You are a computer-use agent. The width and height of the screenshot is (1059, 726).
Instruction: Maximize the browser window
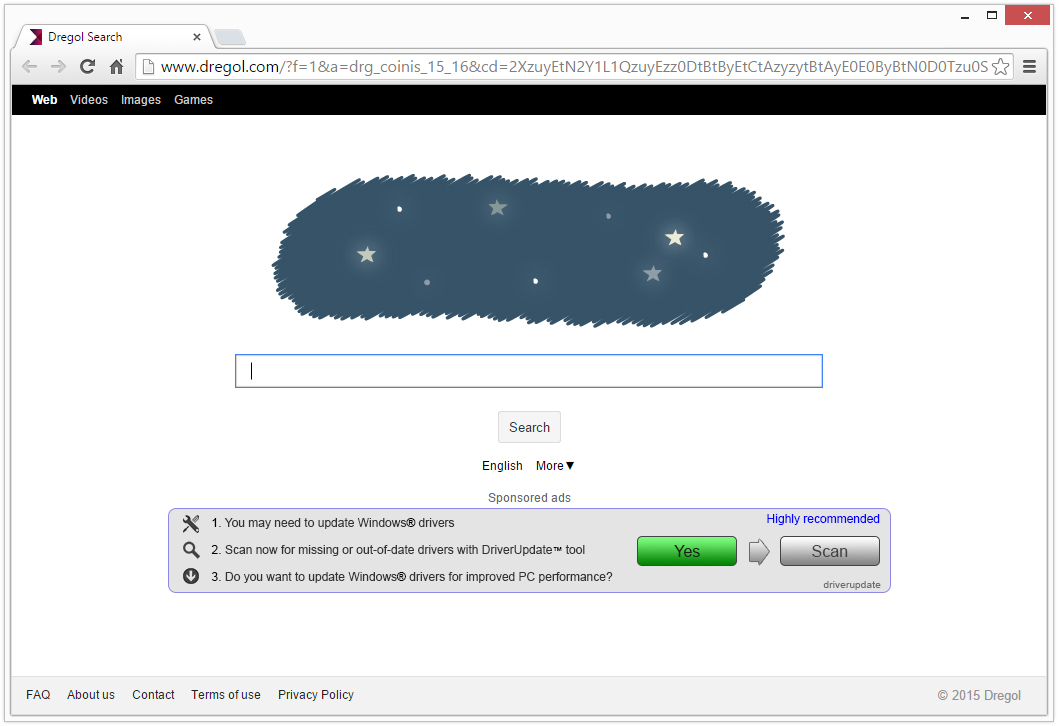click(x=991, y=16)
